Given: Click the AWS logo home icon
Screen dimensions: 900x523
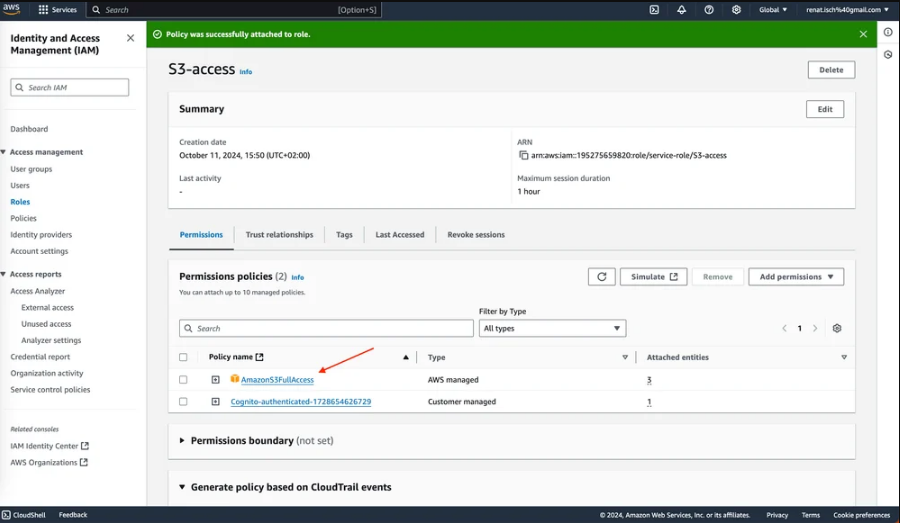Looking at the screenshot, I should pos(11,9).
